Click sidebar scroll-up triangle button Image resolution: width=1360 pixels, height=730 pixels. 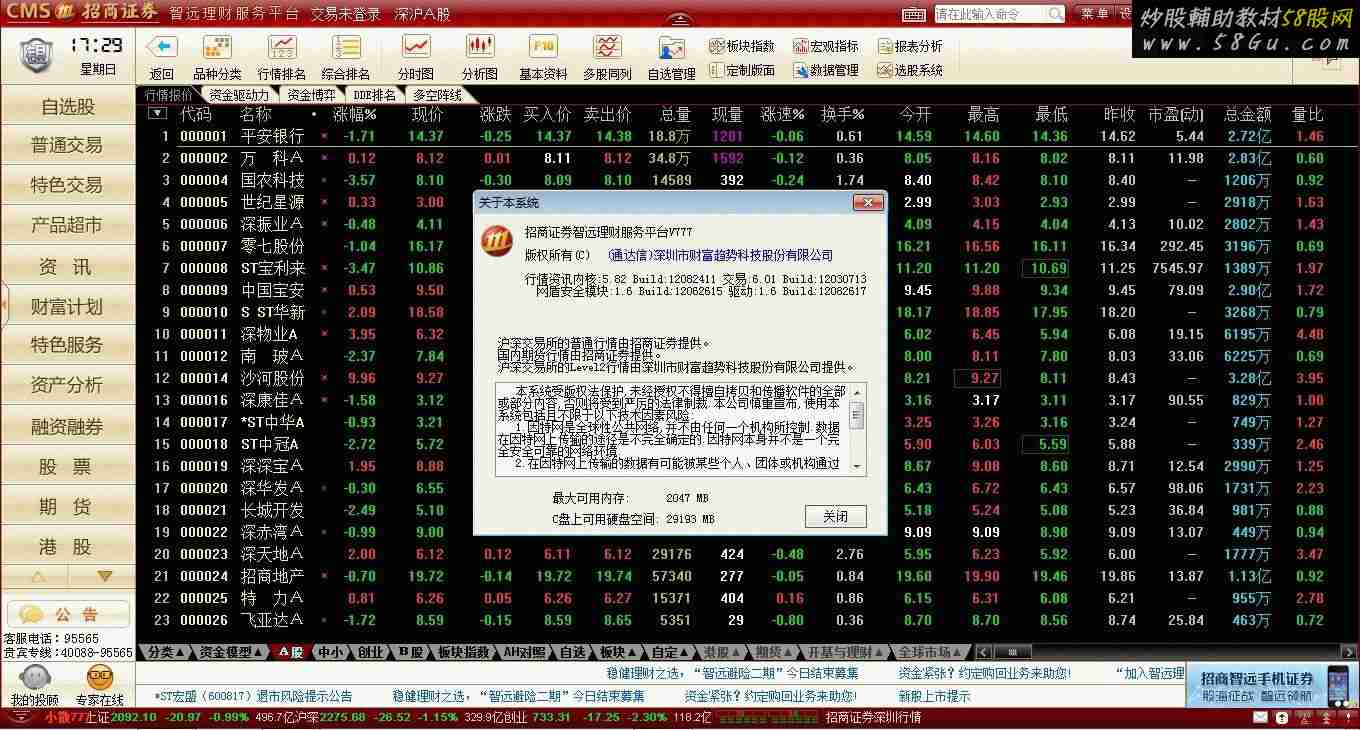pos(38,577)
